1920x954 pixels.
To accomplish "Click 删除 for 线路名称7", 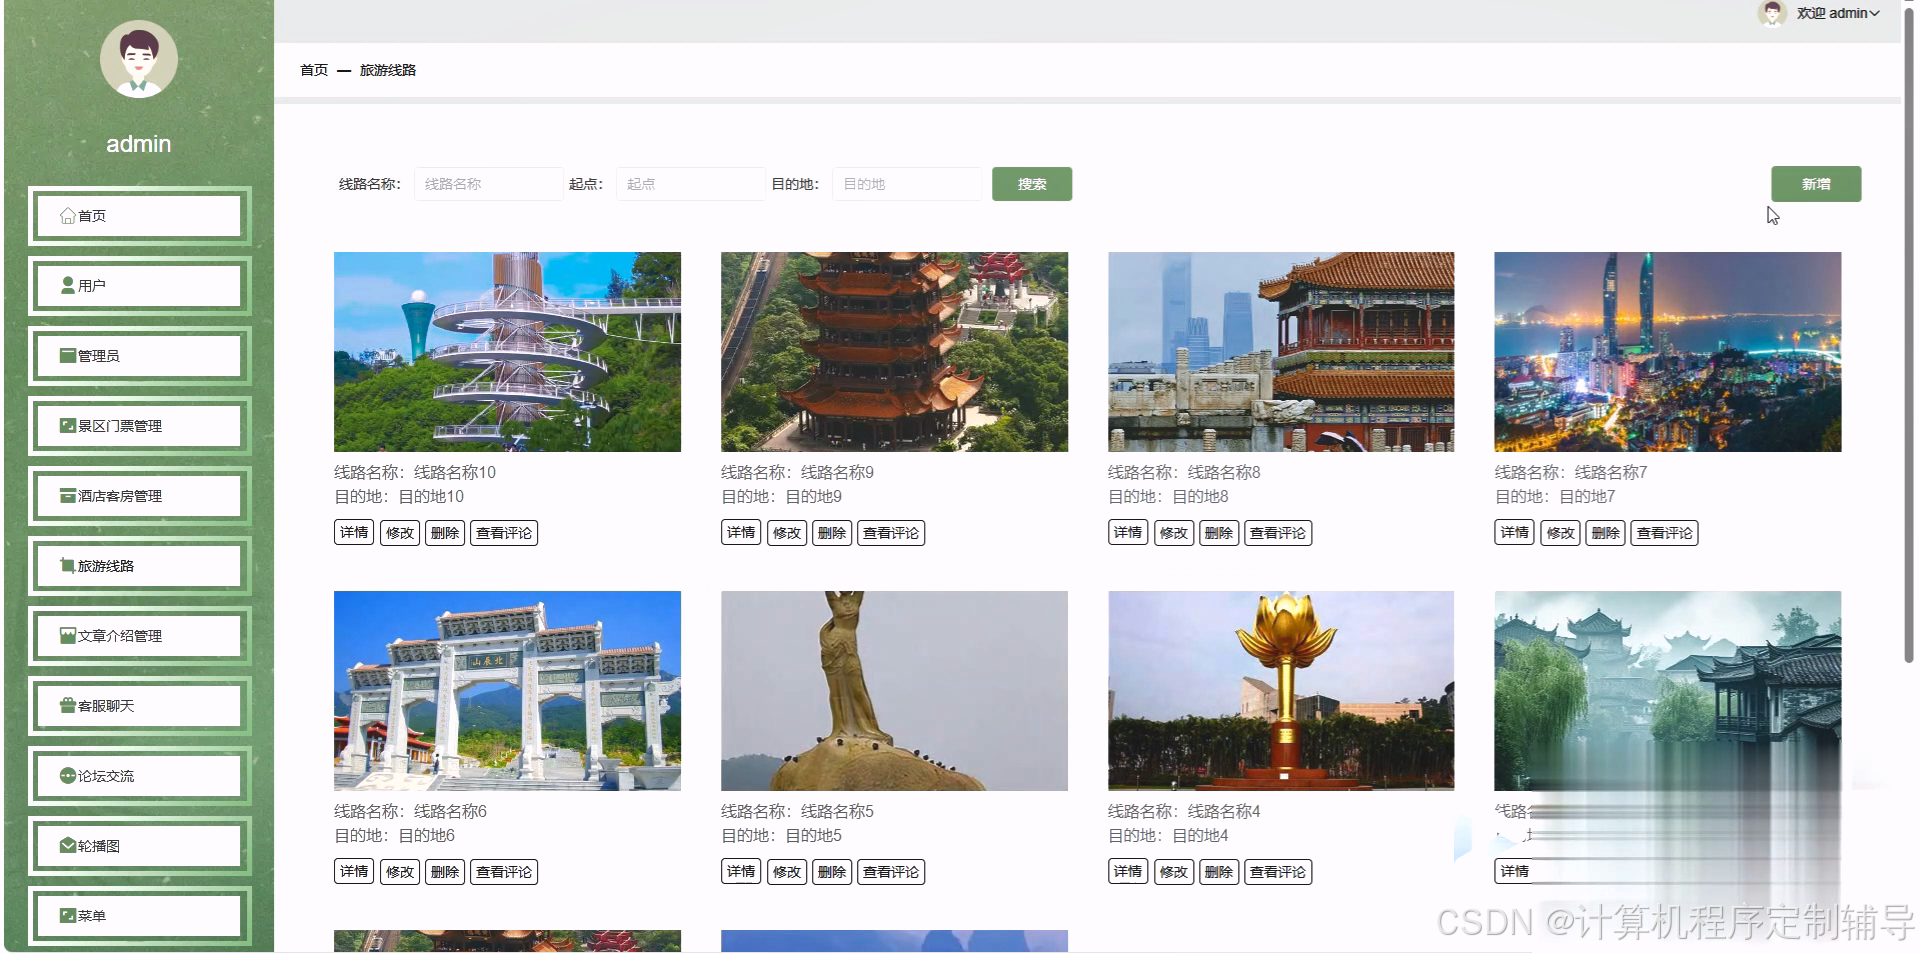I will [x=1605, y=533].
